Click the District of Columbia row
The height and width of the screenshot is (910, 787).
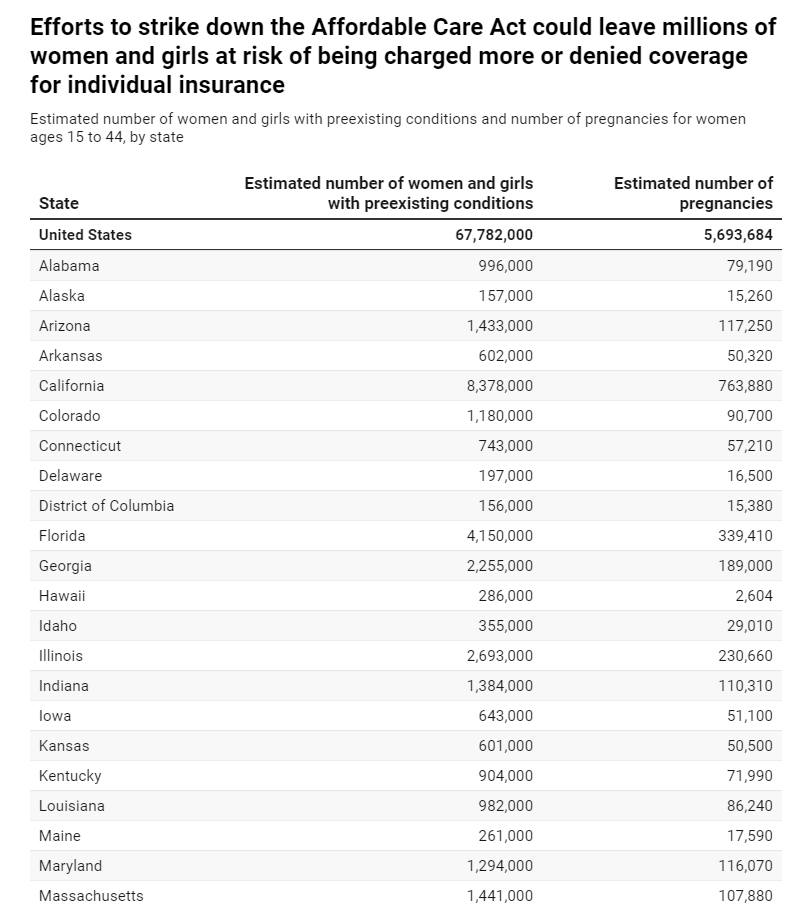406,505
